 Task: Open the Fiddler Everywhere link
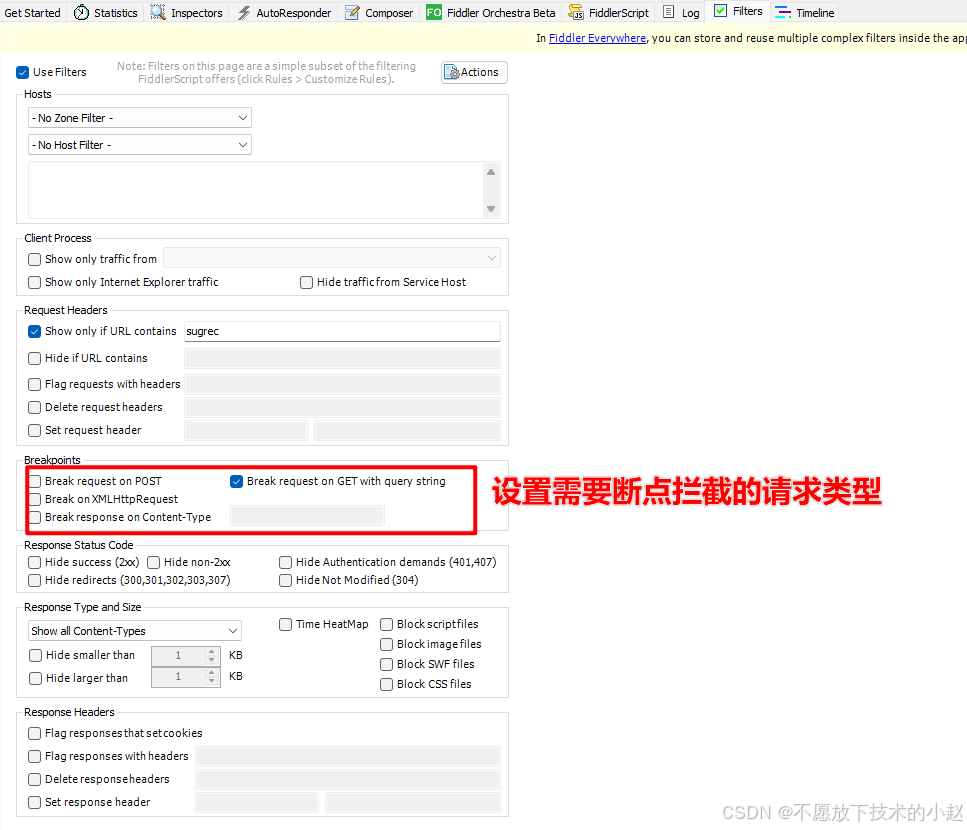point(597,38)
